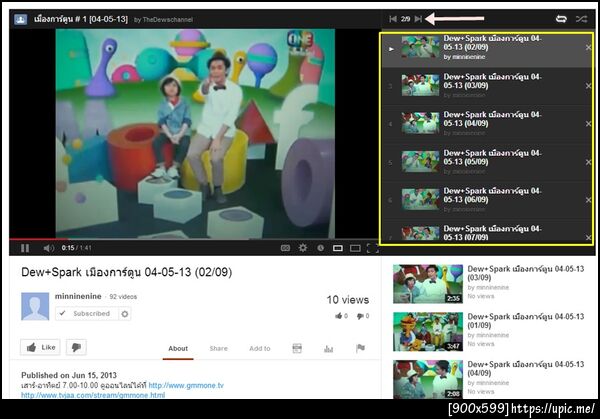Image resolution: width=600 pixels, height=419 pixels.
Task: Click the Dislike thumbs-down button
Action: click(76, 347)
